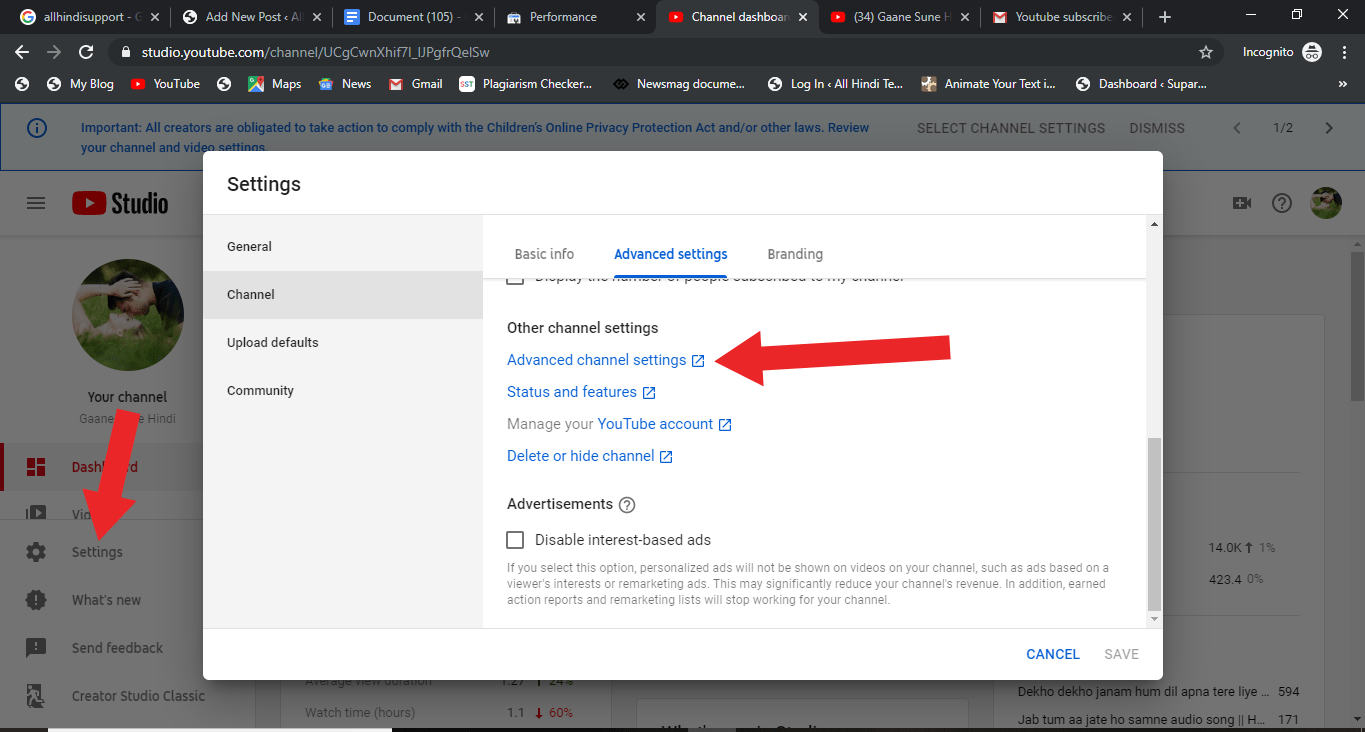Open a new browser tab
Screen dimensions: 1365x732
[1165, 17]
